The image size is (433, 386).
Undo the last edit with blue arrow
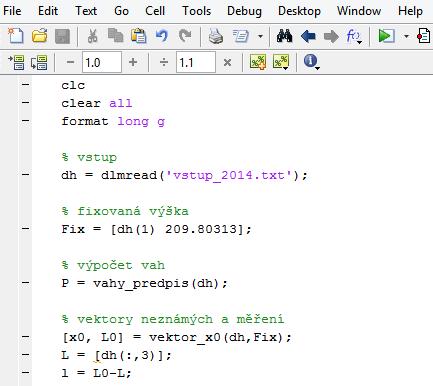pyautogui.click(x=162, y=36)
